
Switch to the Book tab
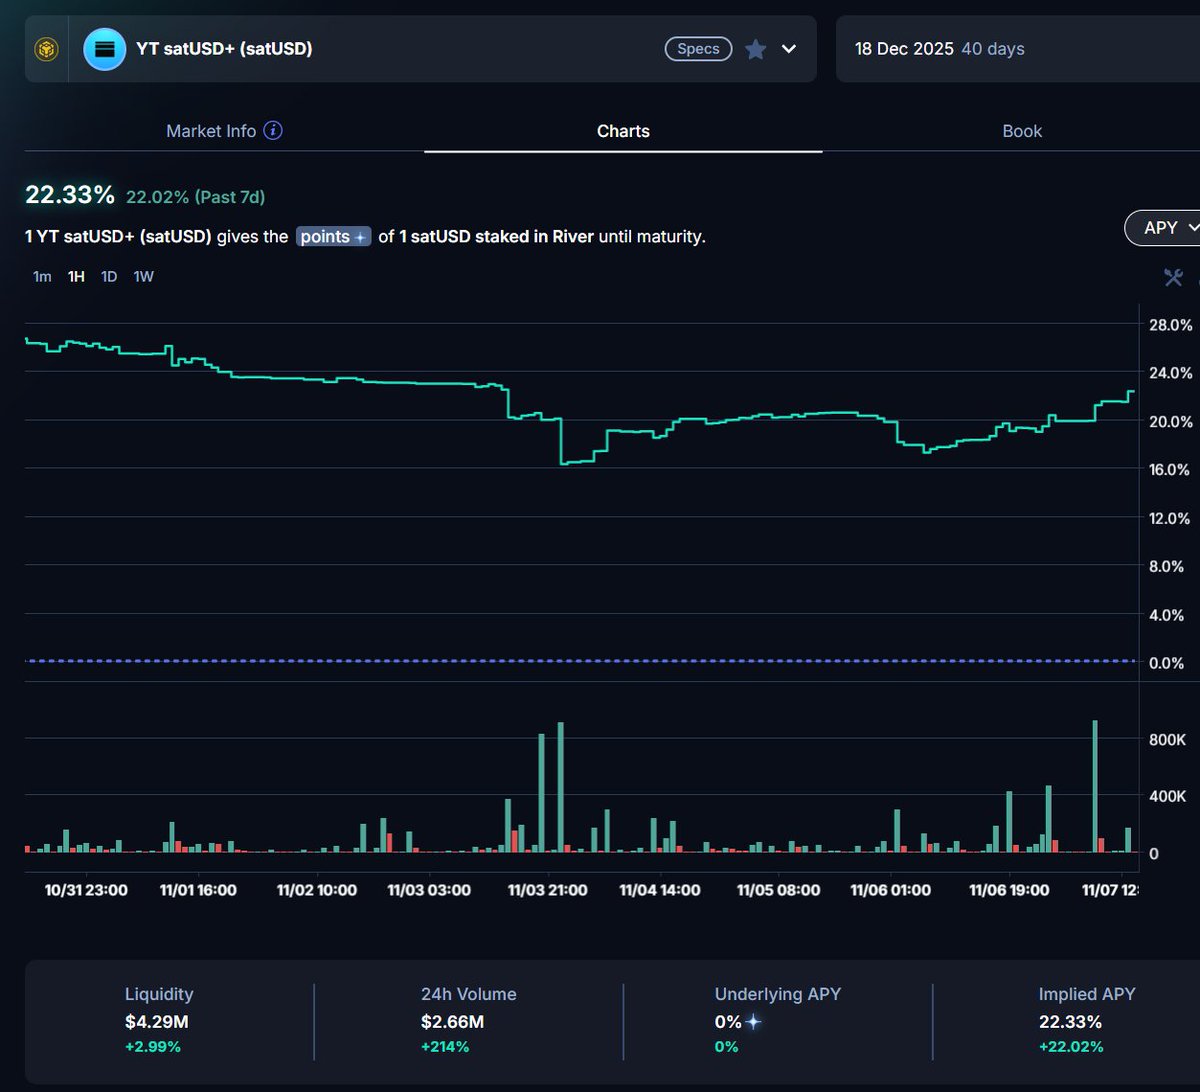(1022, 131)
